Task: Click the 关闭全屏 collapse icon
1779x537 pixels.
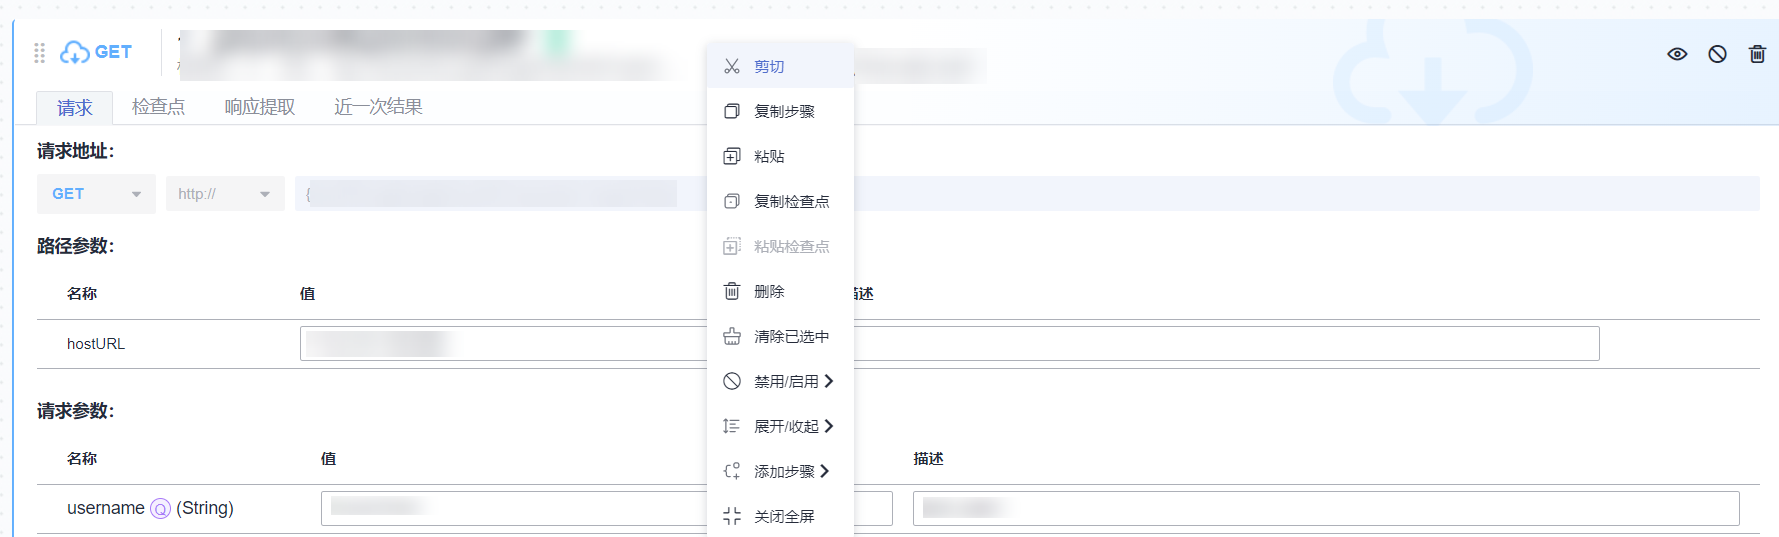Action: [x=732, y=516]
